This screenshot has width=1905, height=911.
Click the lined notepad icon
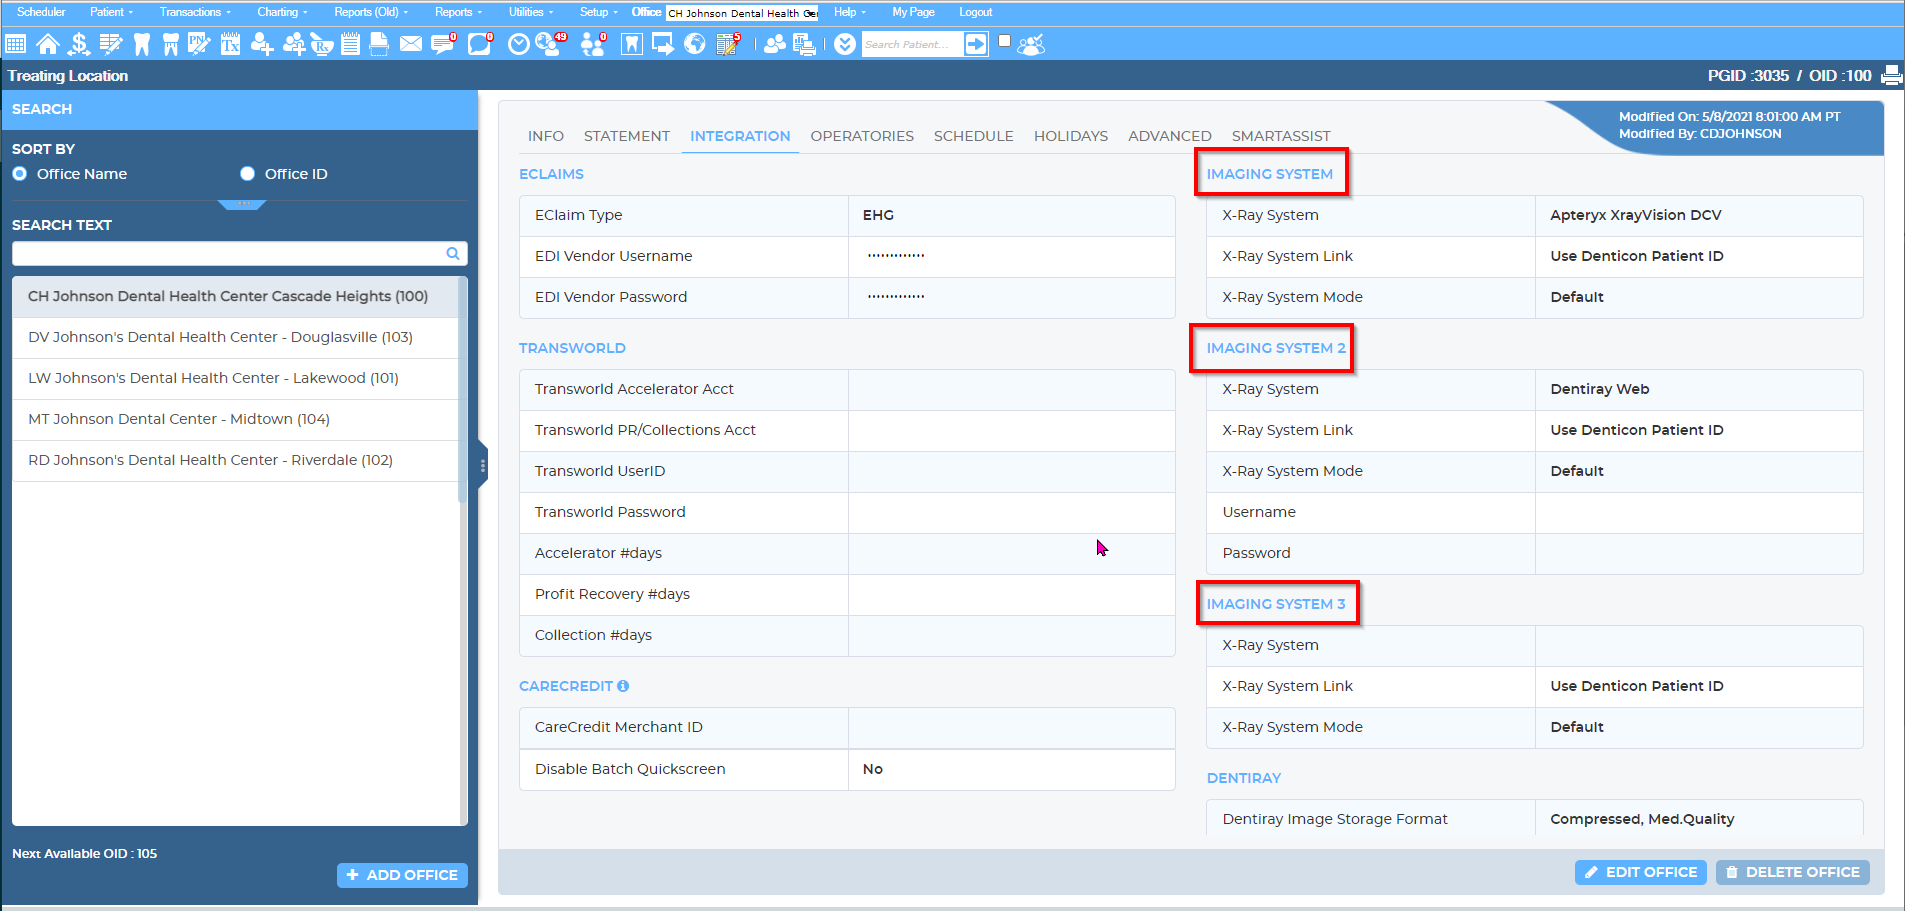pyautogui.click(x=350, y=44)
